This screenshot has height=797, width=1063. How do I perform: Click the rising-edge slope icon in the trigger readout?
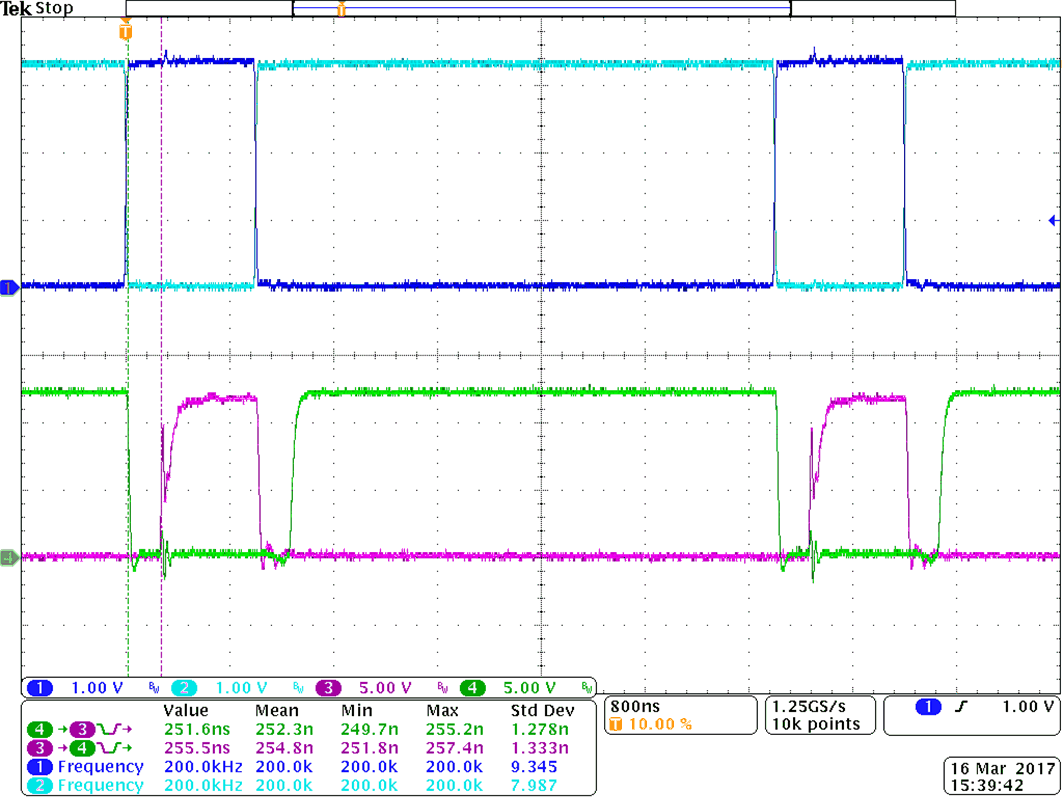[x=964, y=708]
